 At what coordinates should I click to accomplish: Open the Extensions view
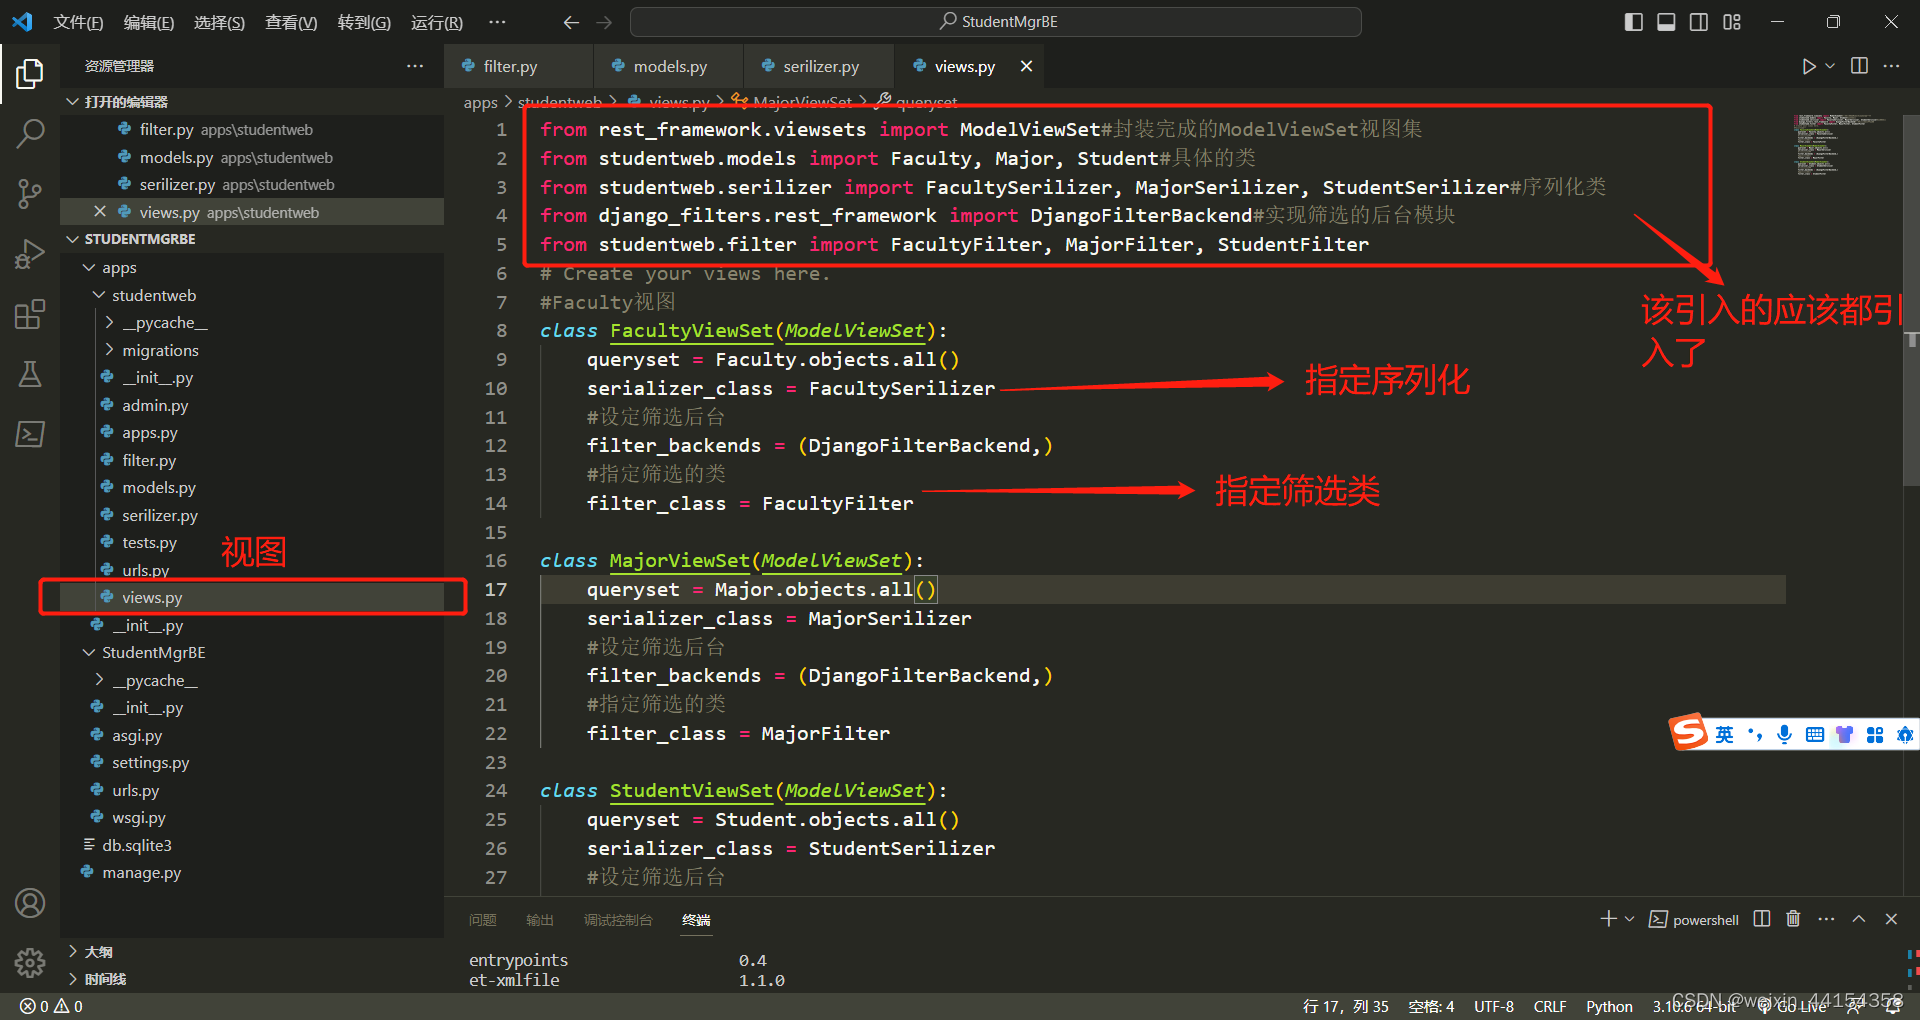pyautogui.click(x=30, y=314)
